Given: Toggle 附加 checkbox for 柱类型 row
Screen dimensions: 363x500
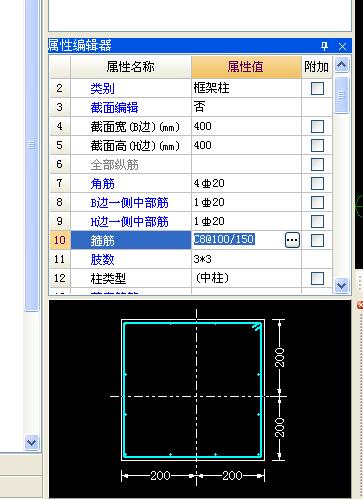Looking at the screenshot, I should (317, 278).
